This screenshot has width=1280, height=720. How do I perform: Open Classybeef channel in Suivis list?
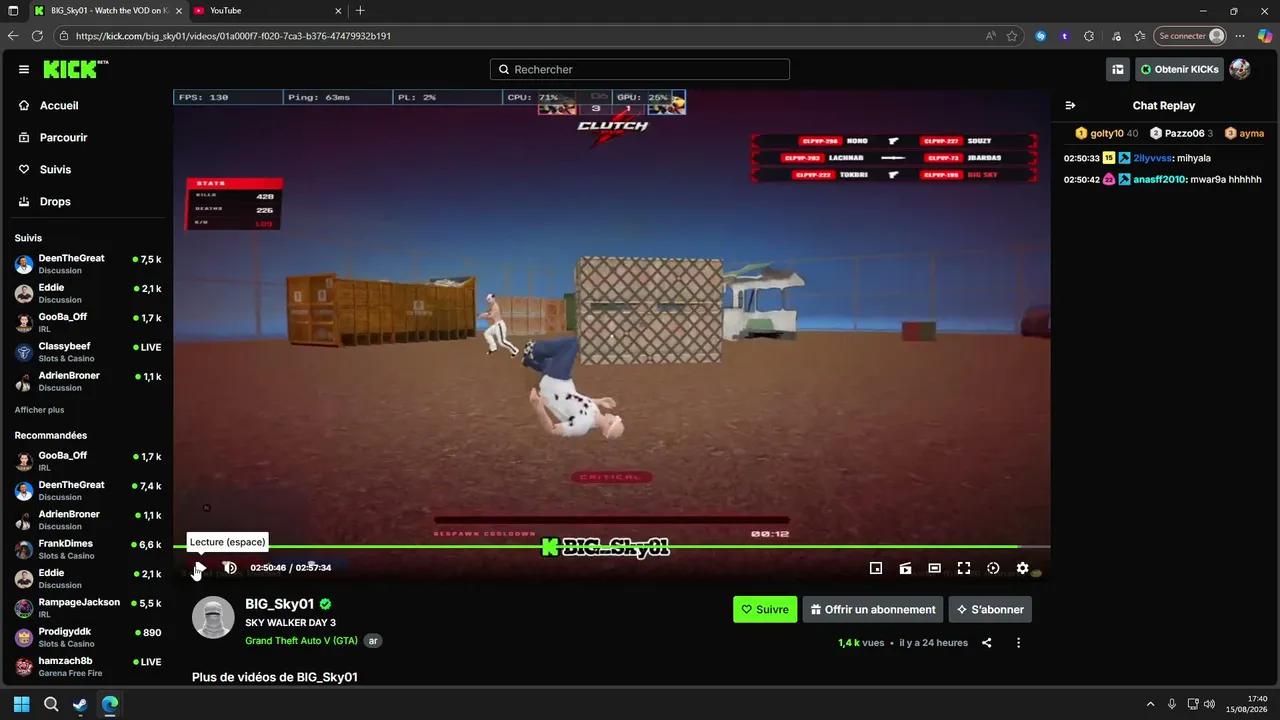coord(87,352)
